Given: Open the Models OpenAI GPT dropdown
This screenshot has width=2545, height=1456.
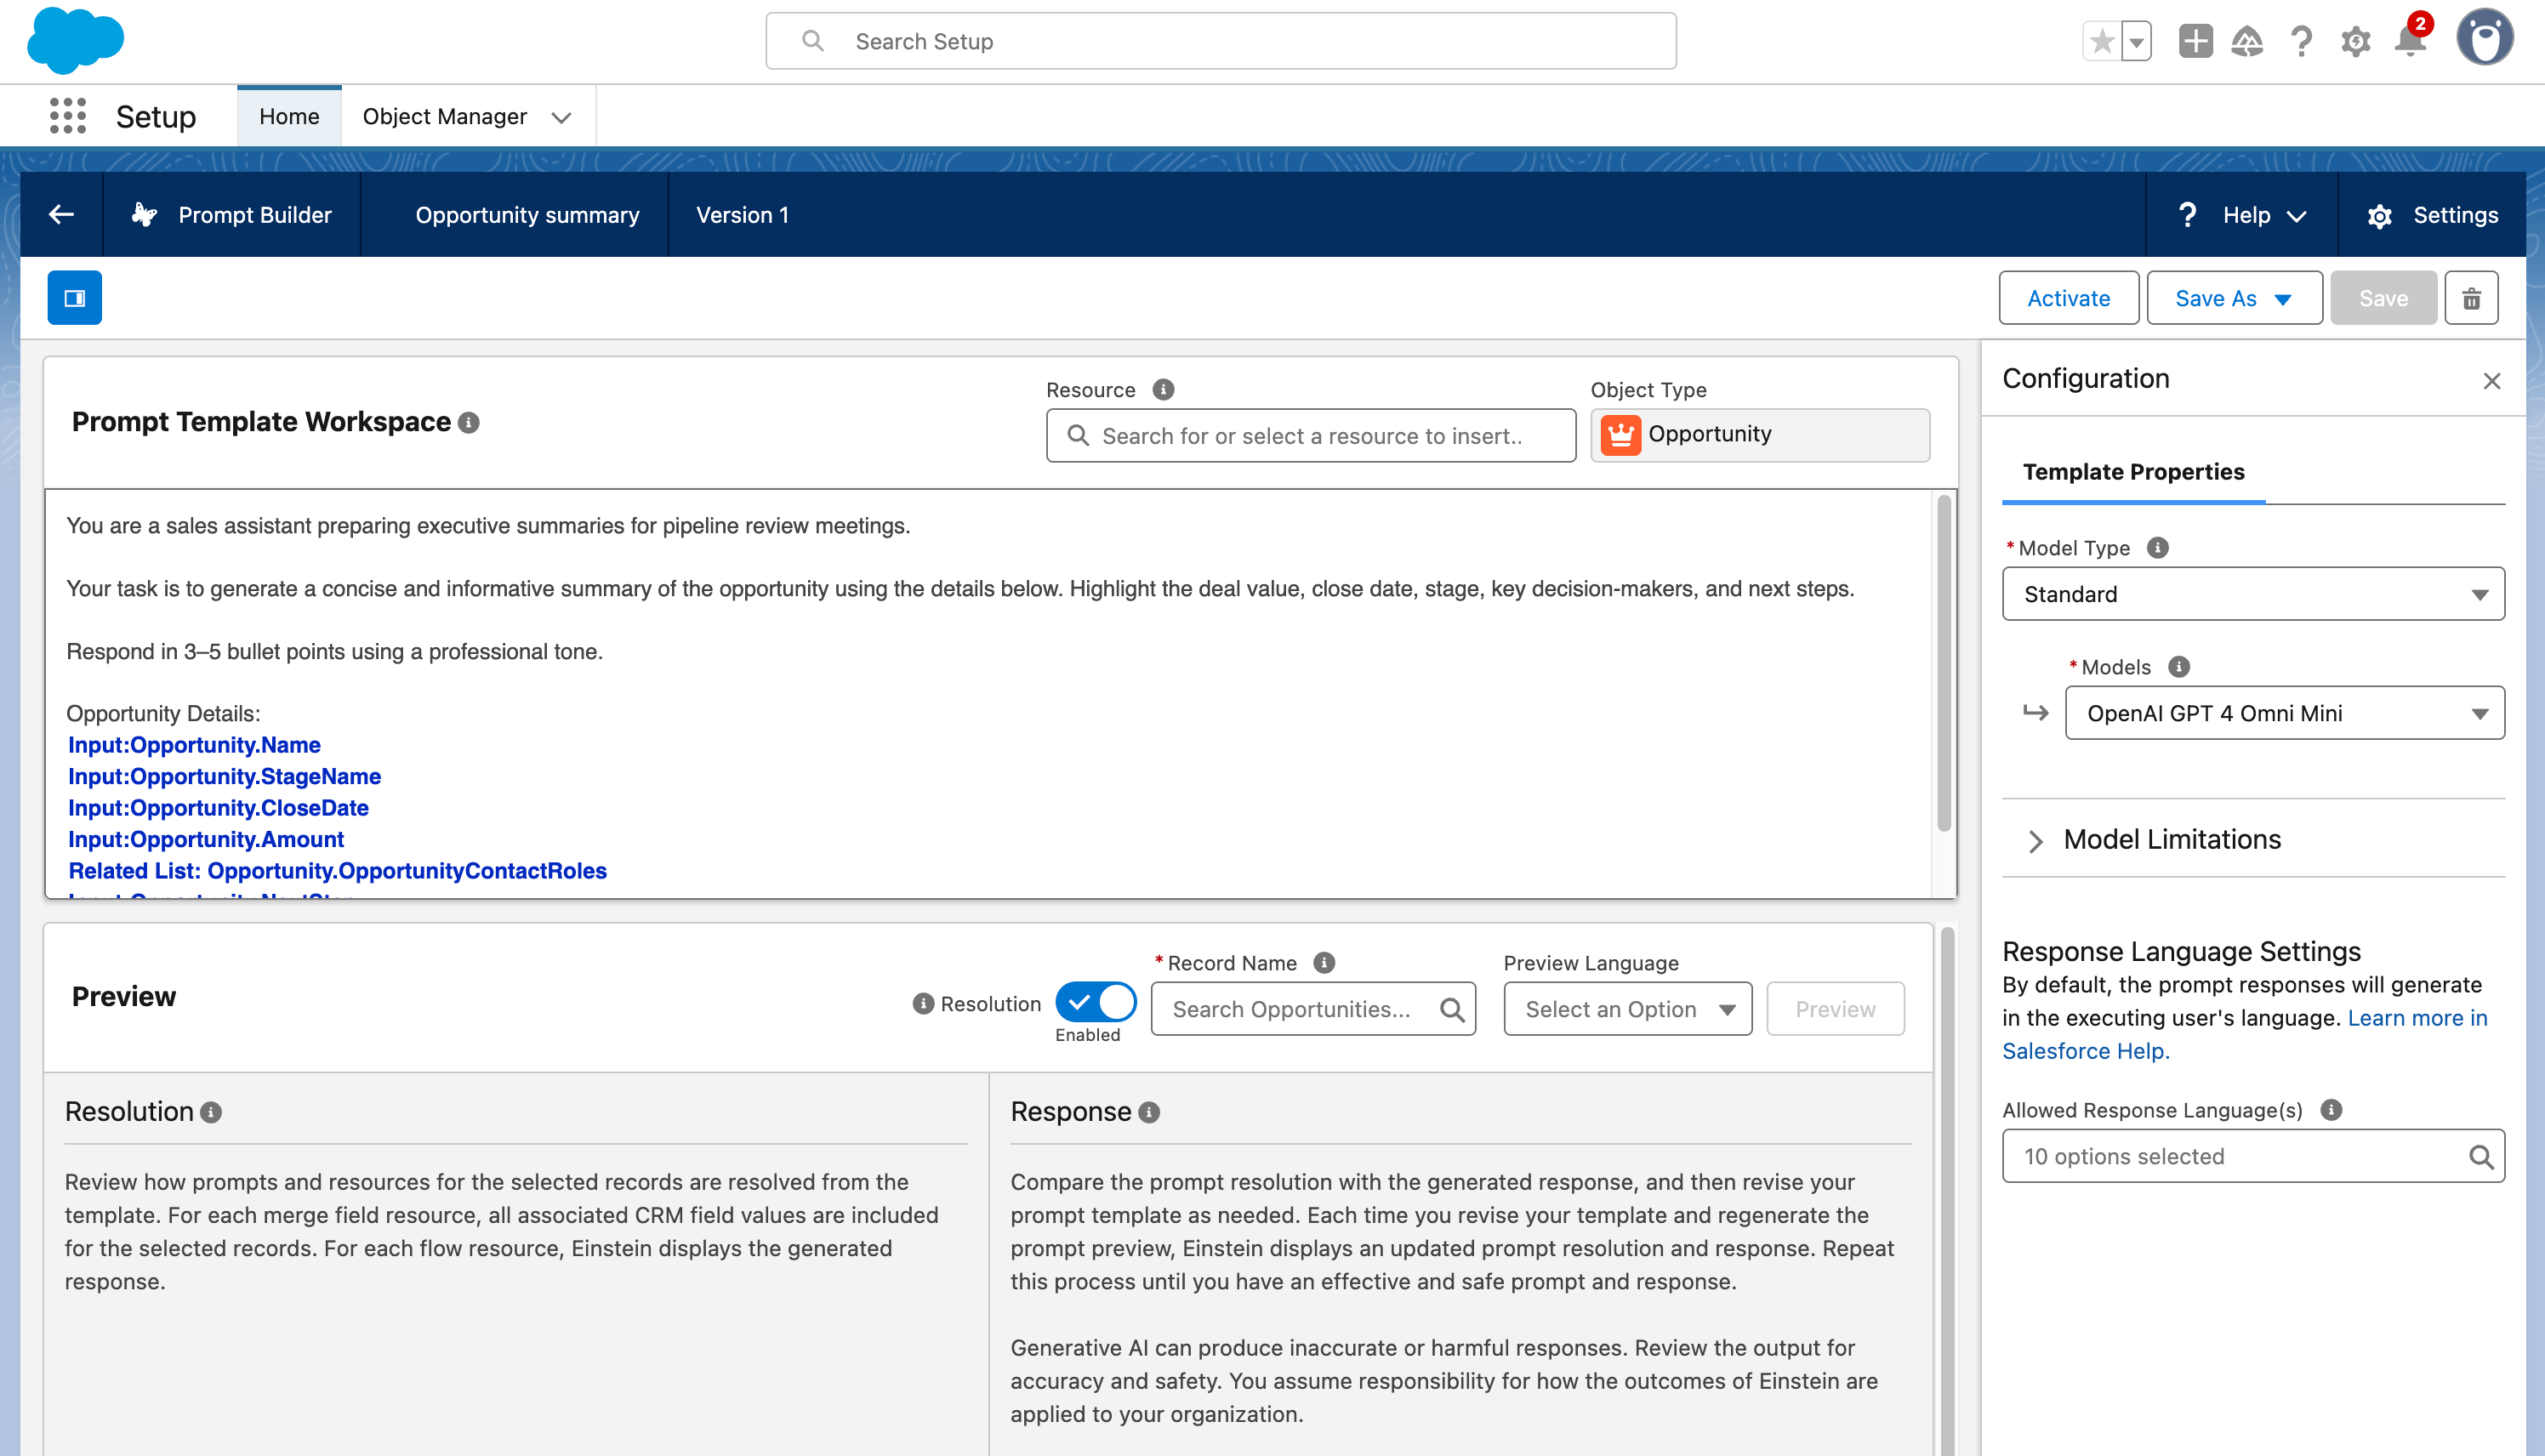Looking at the screenshot, I should 2284,713.
